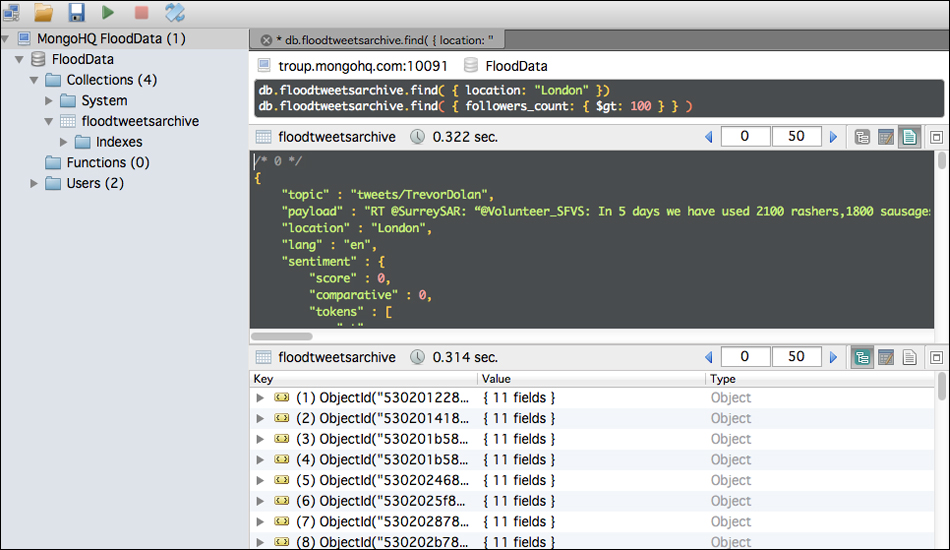Select the Indexes folder label
Viewport: 950px width, 550px height.
[x=119, y=142]
